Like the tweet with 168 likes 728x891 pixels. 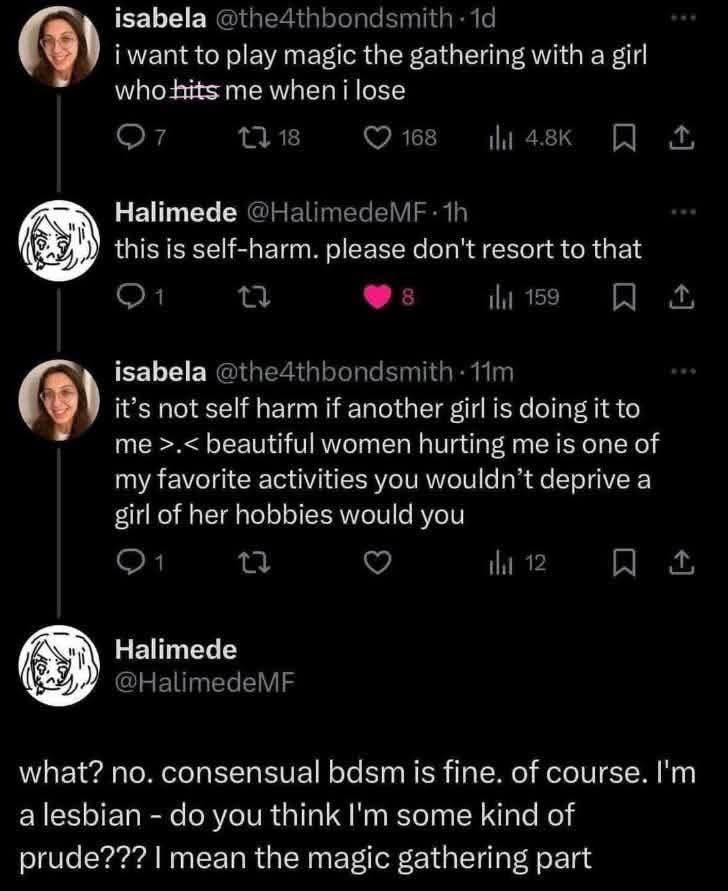coord(379,137)
